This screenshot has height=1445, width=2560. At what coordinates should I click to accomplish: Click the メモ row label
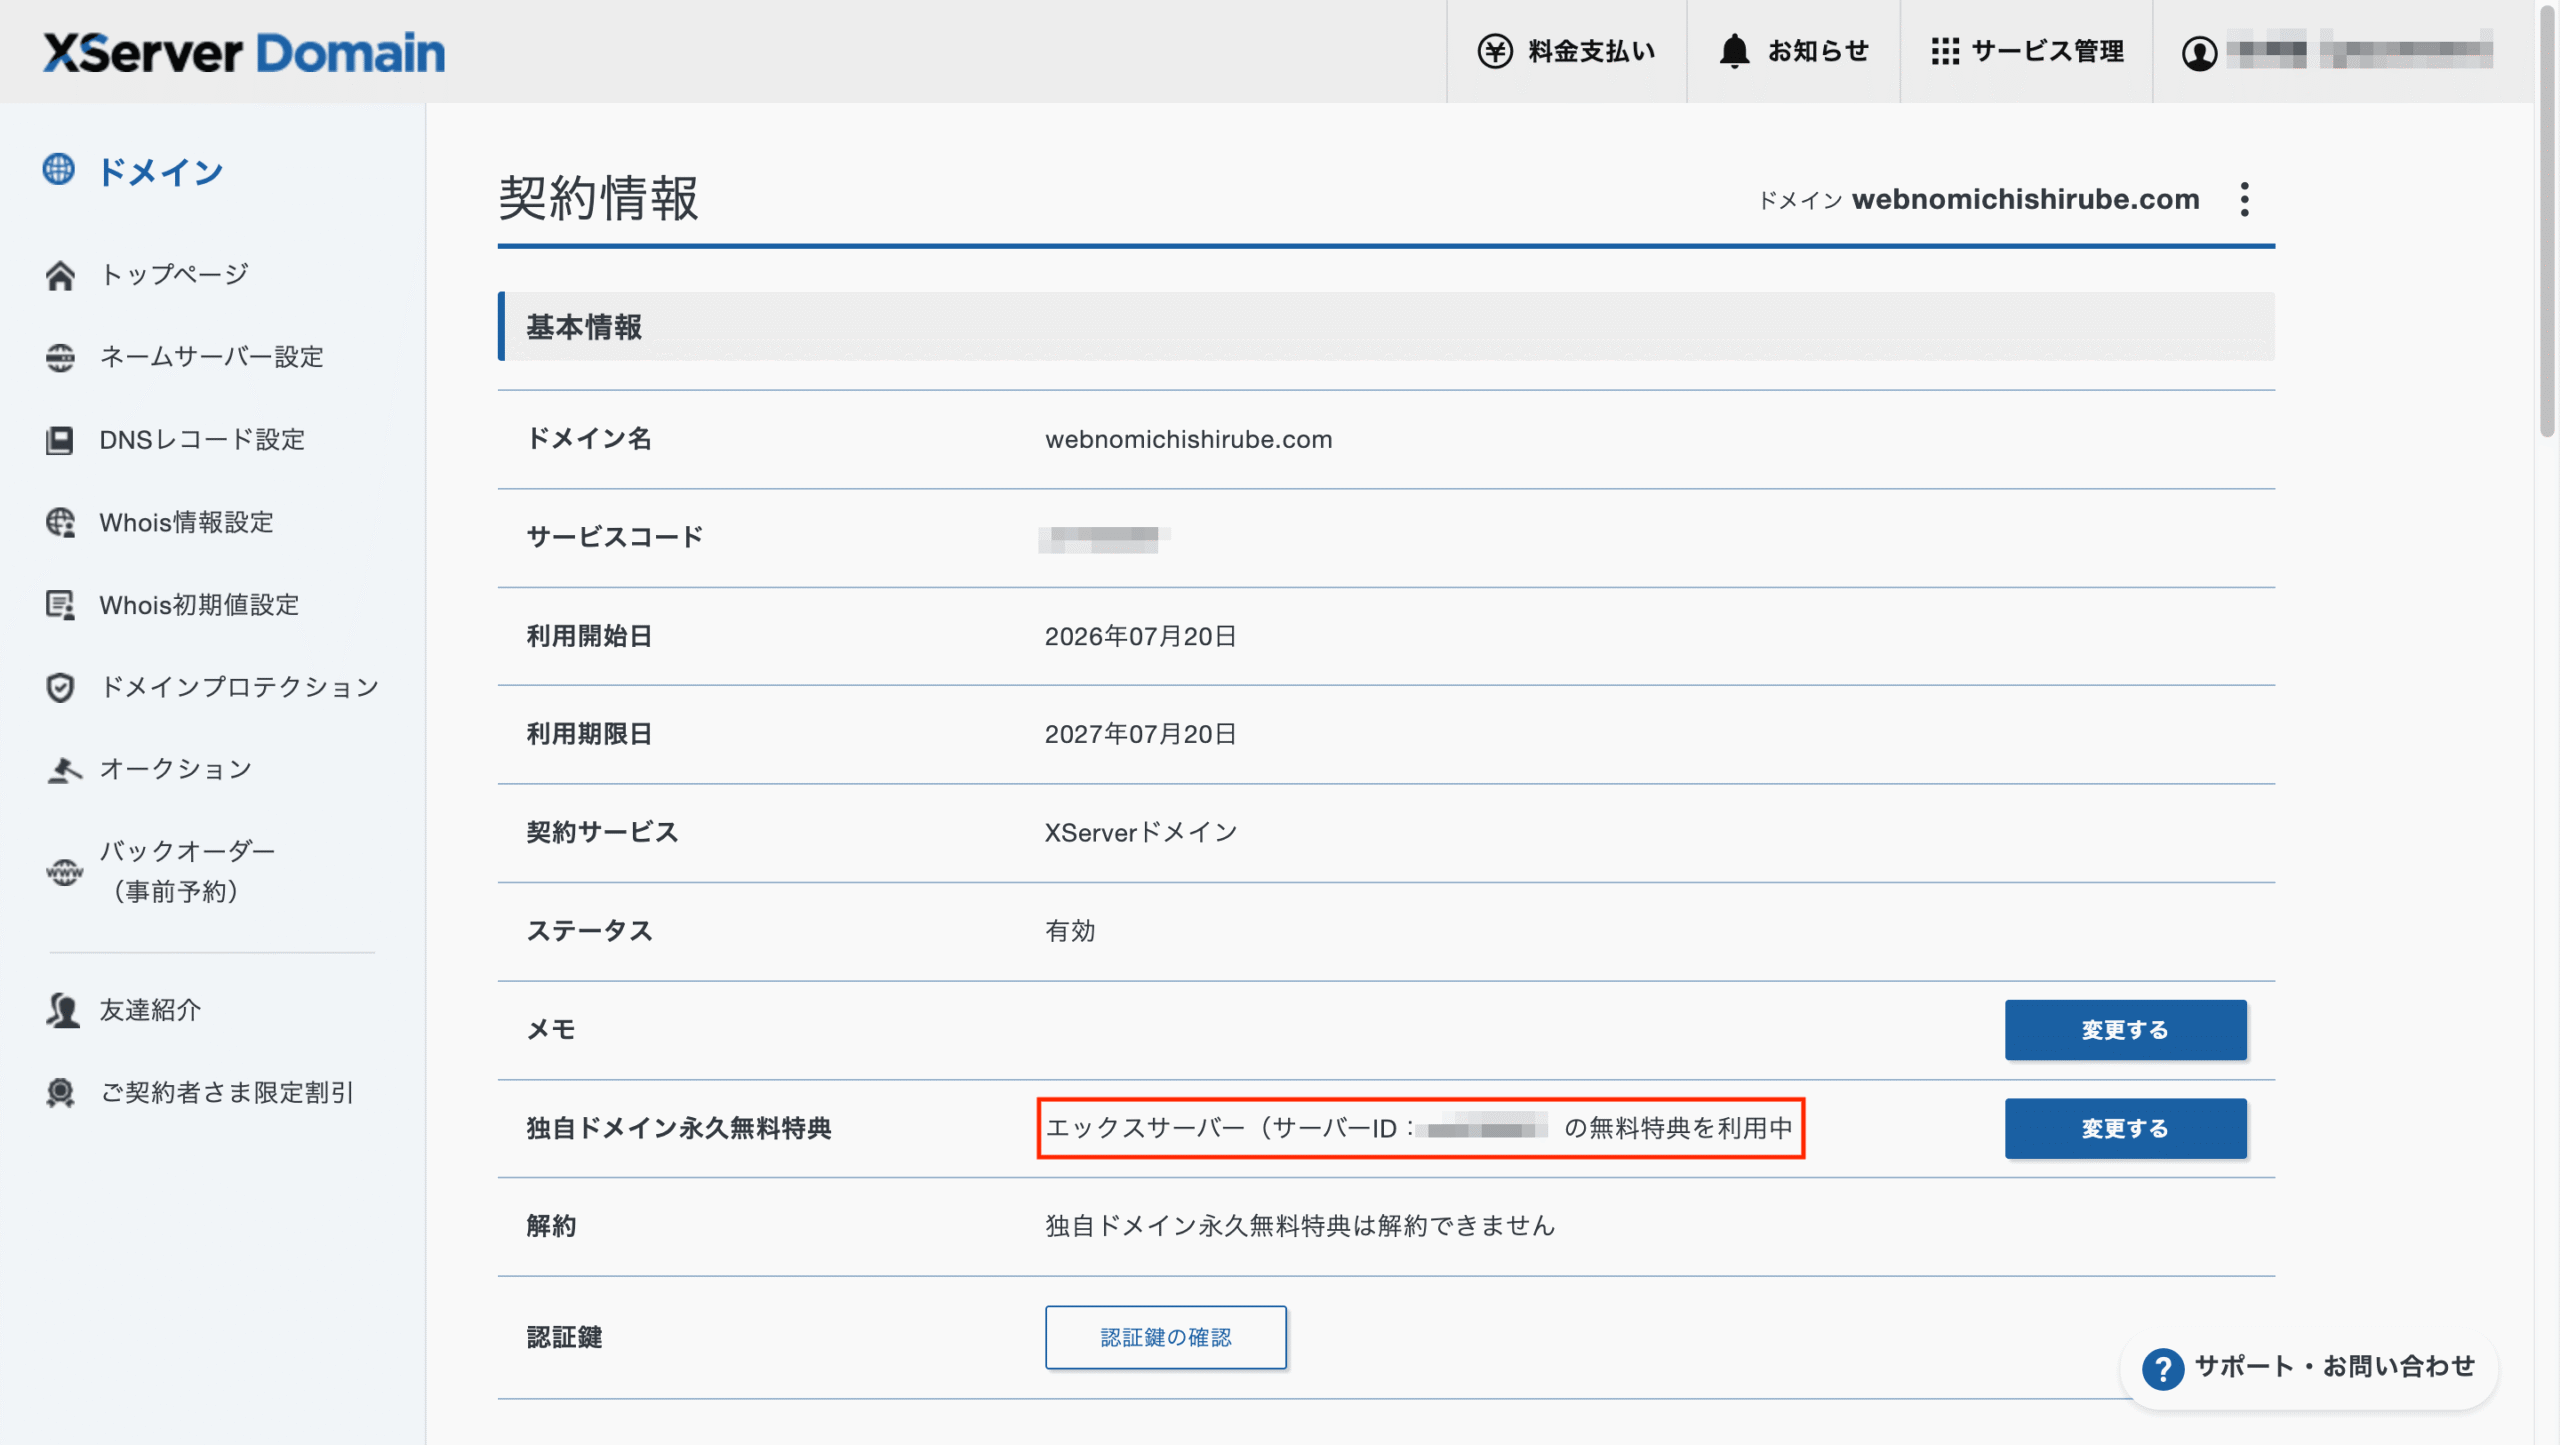[x=551, y=1030]
